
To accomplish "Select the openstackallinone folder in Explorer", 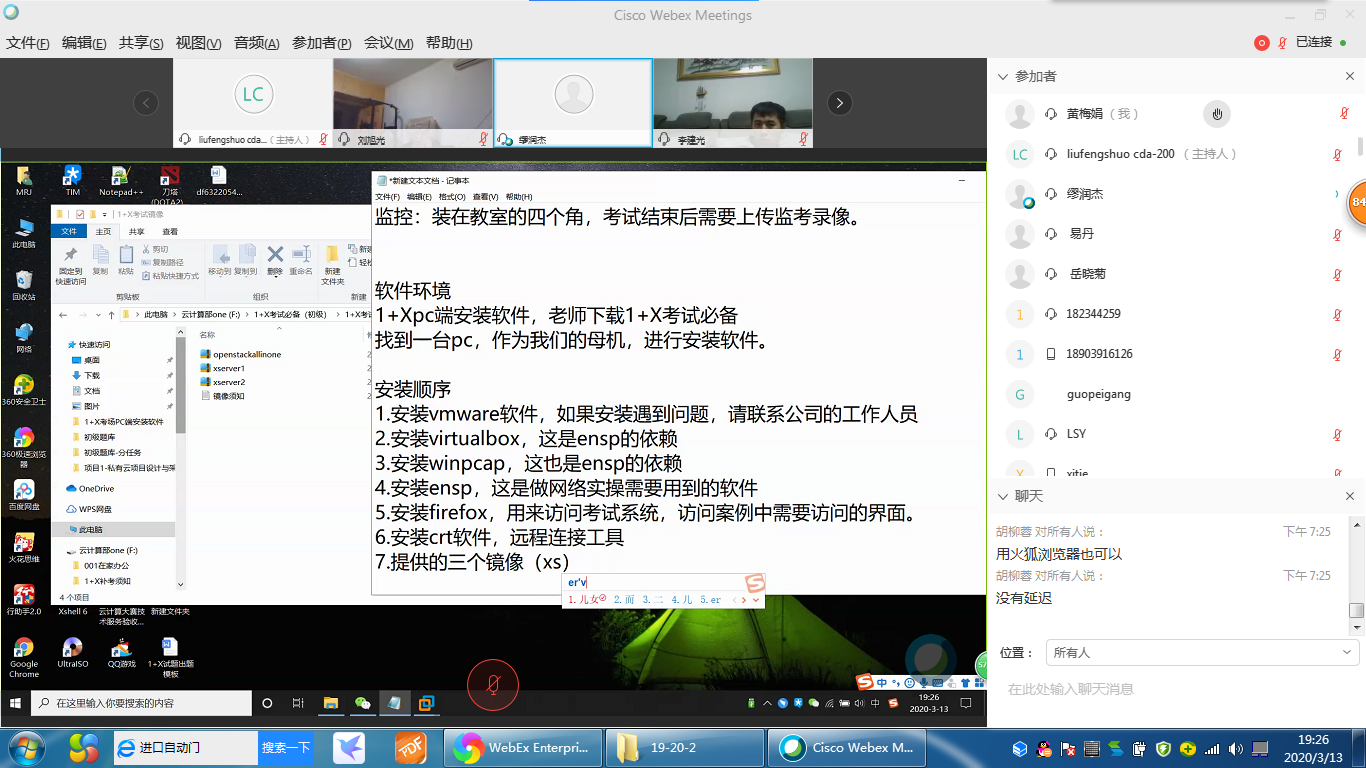I will click(x=241, y=354).
